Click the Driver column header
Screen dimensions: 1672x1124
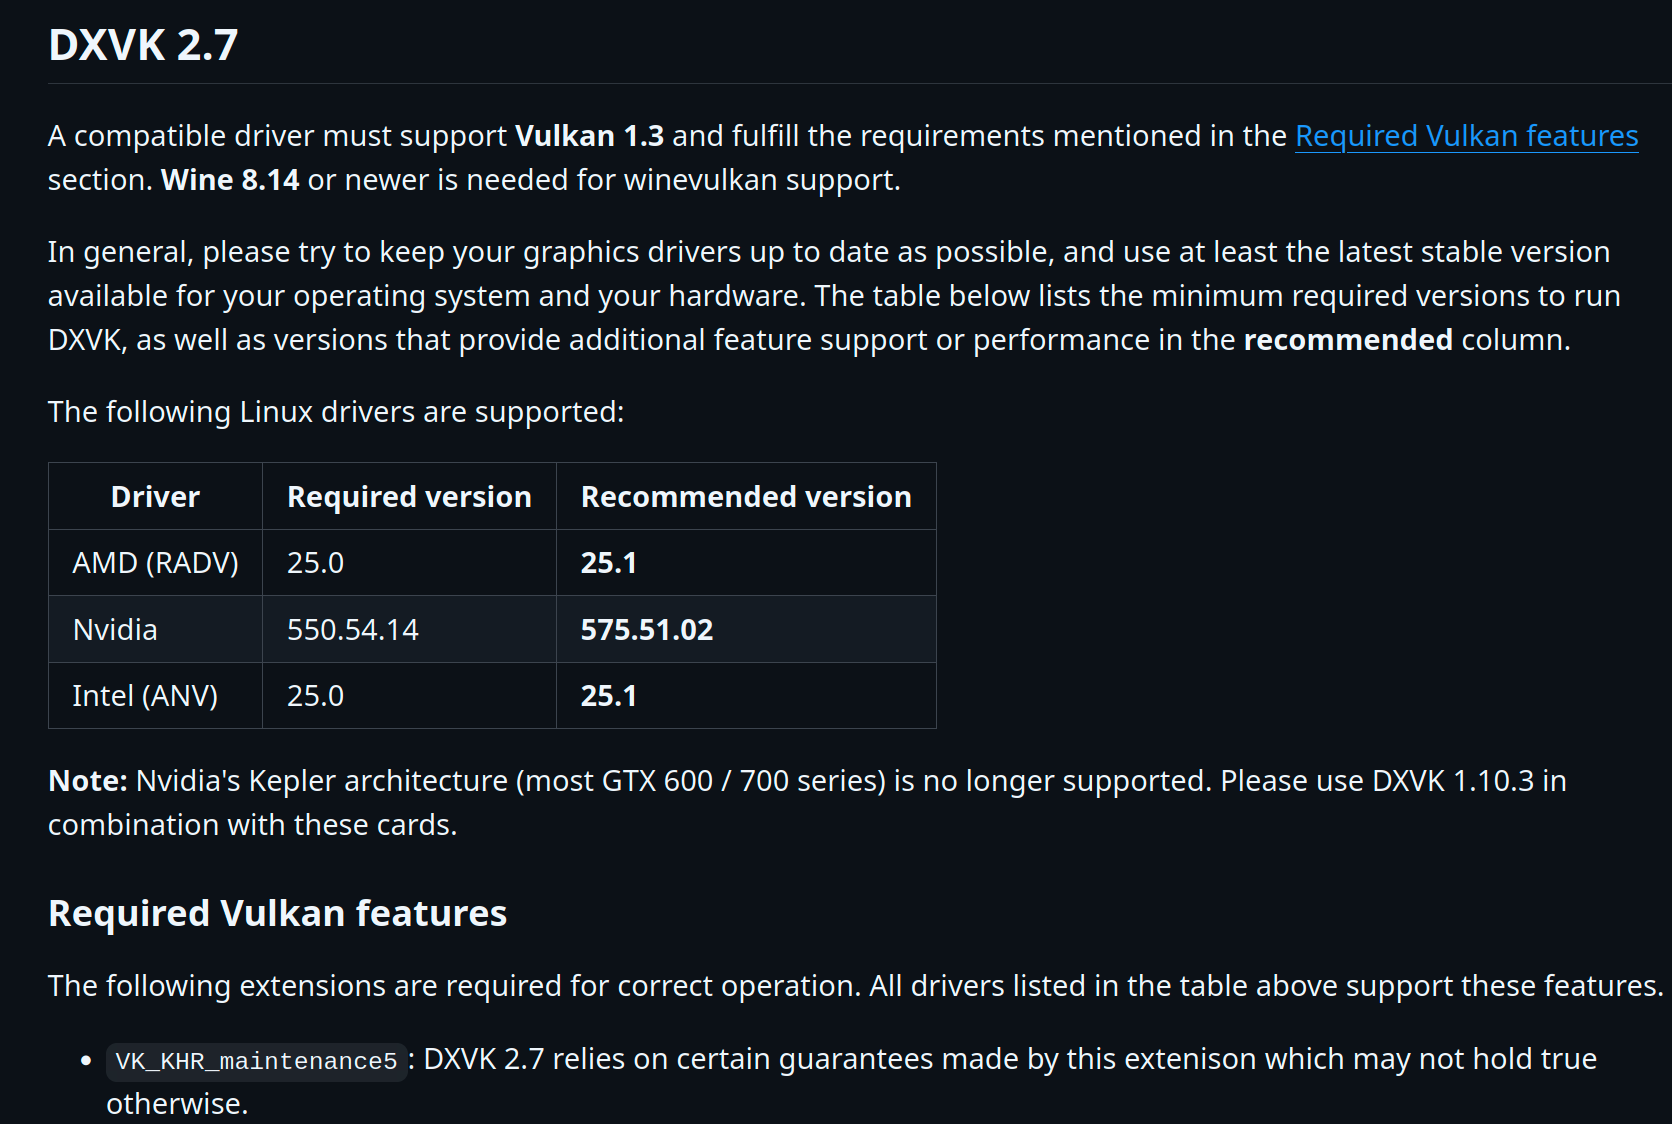[155, 497]
